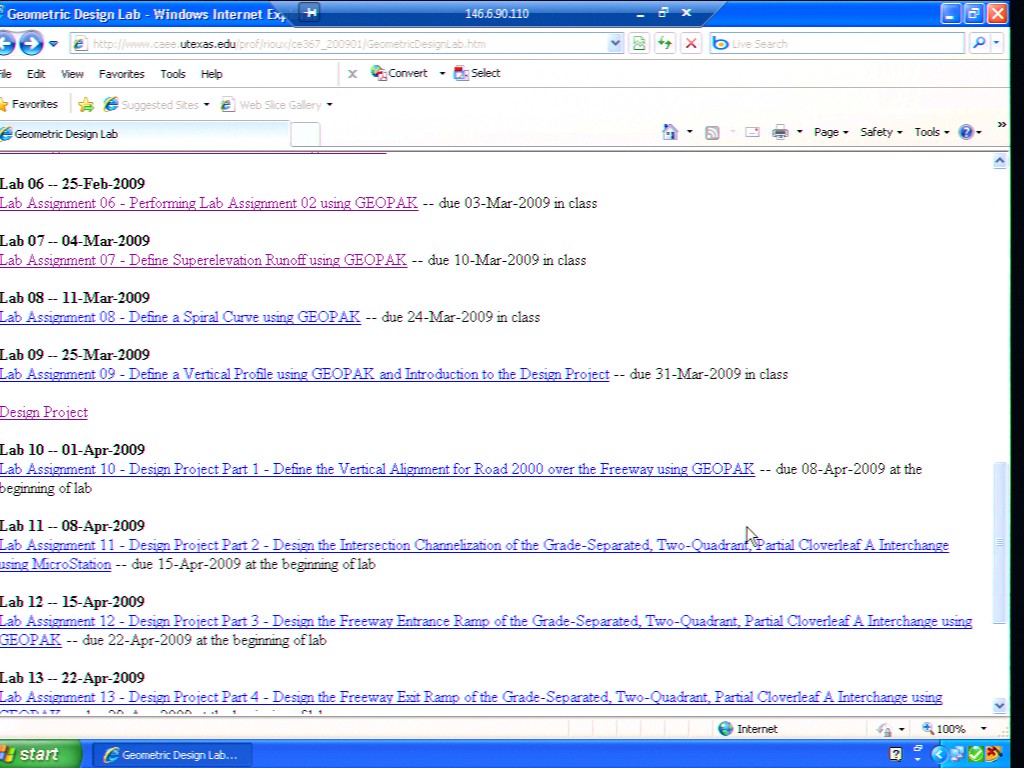Open a new blank tab
The height and width of the screenshot is (768, 1024).
click(x=305, y=135)
